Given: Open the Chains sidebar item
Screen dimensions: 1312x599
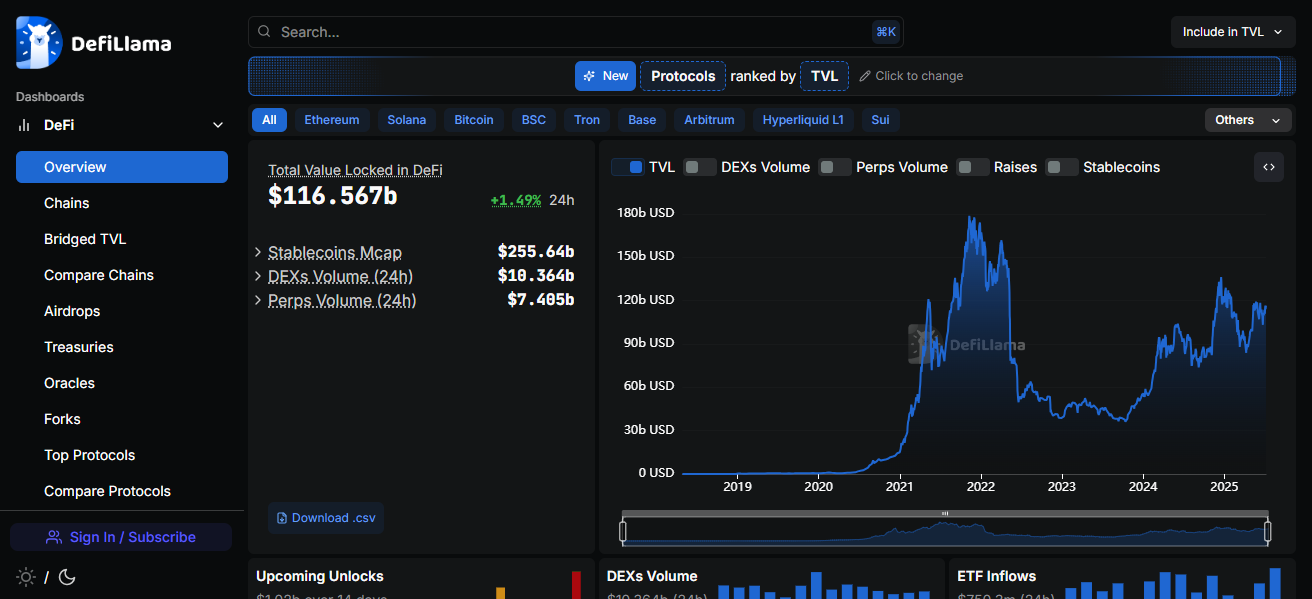Looking at the screenshot, I should [x=122, y=203].
